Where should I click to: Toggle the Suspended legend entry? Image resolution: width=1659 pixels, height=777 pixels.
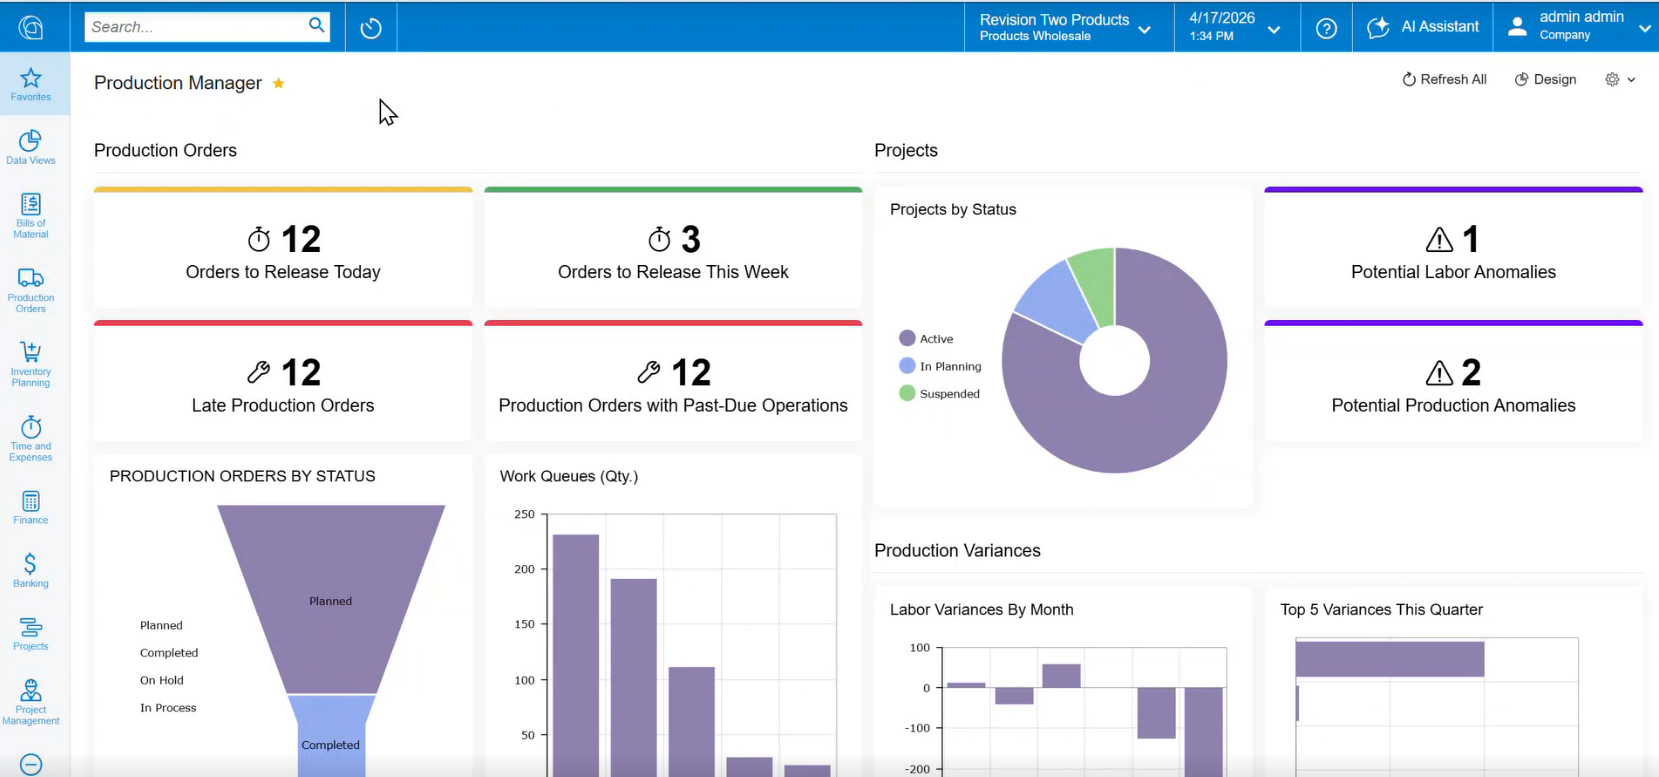(940, 394)
